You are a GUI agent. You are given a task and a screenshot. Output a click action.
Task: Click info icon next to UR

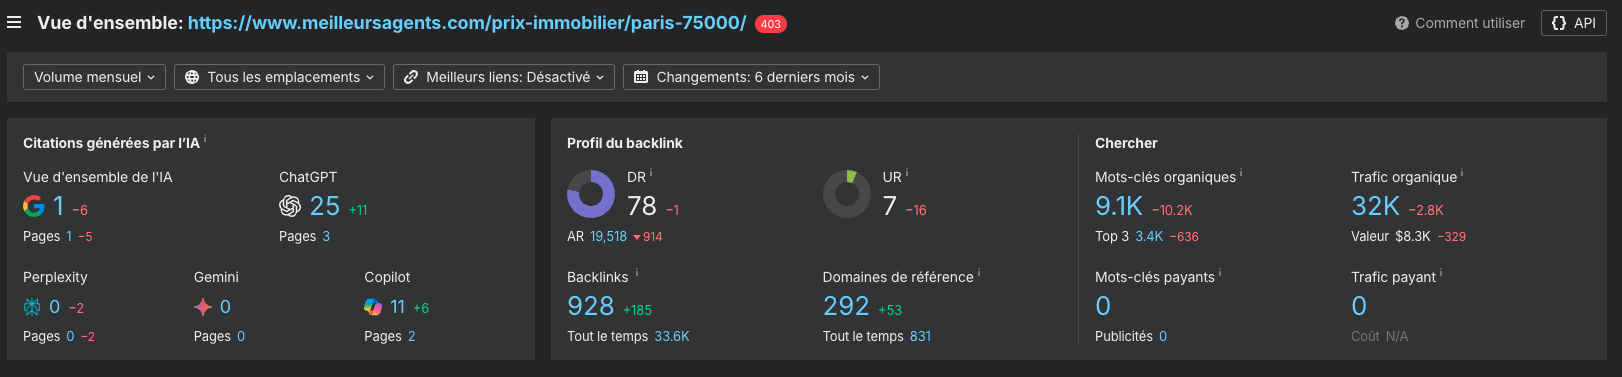(x=906, y=173)
